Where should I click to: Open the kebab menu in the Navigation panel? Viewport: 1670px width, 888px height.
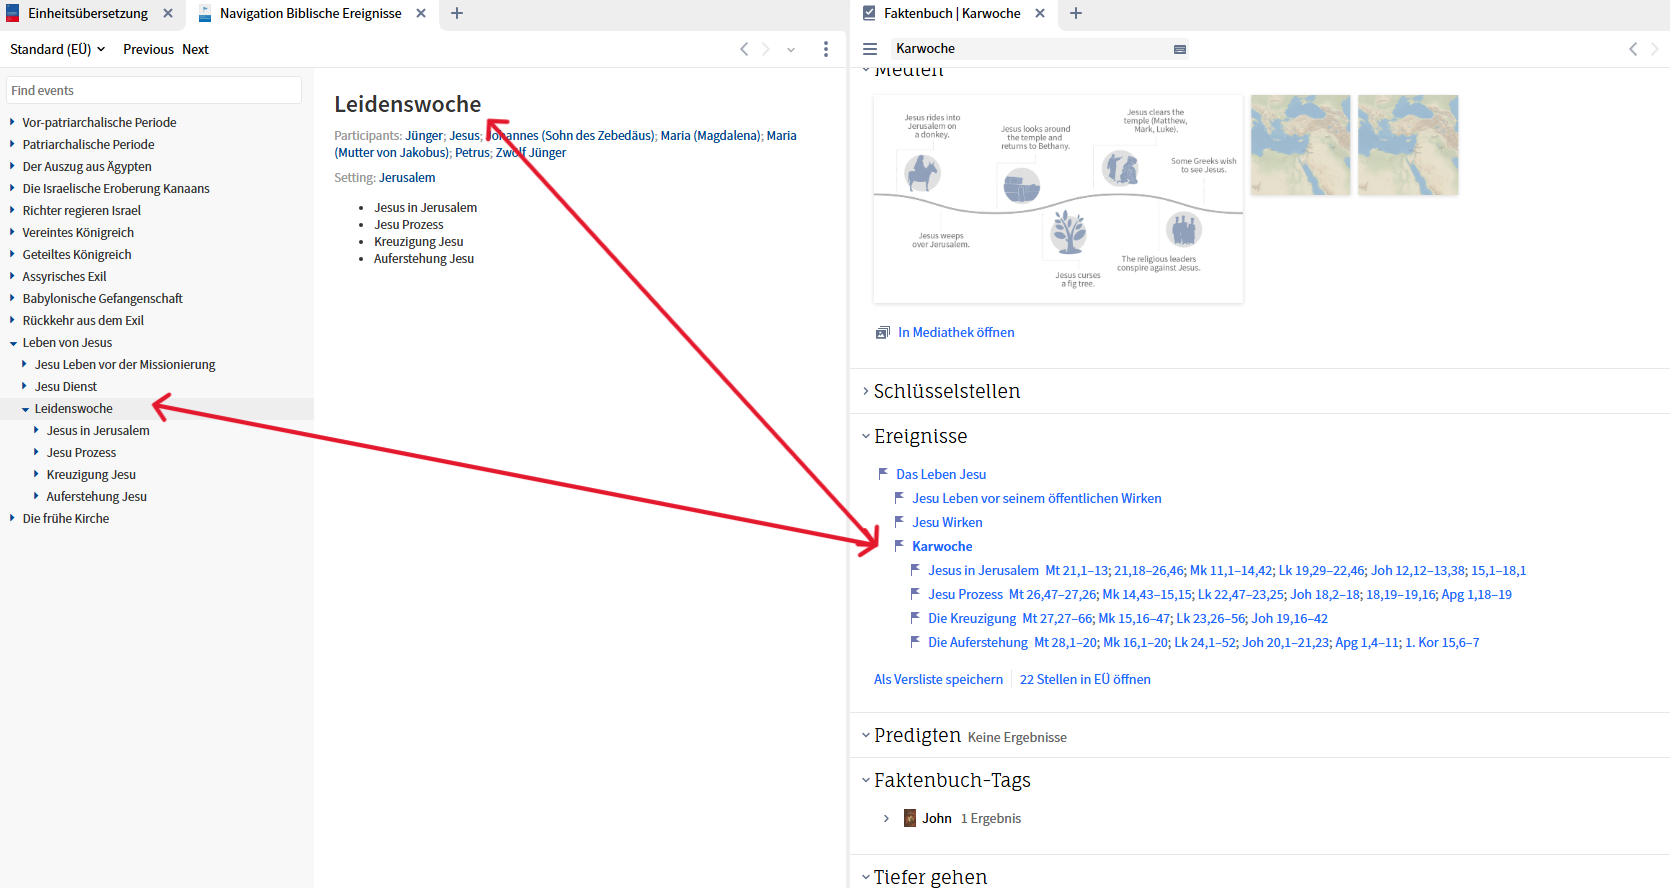coord(825,49)
